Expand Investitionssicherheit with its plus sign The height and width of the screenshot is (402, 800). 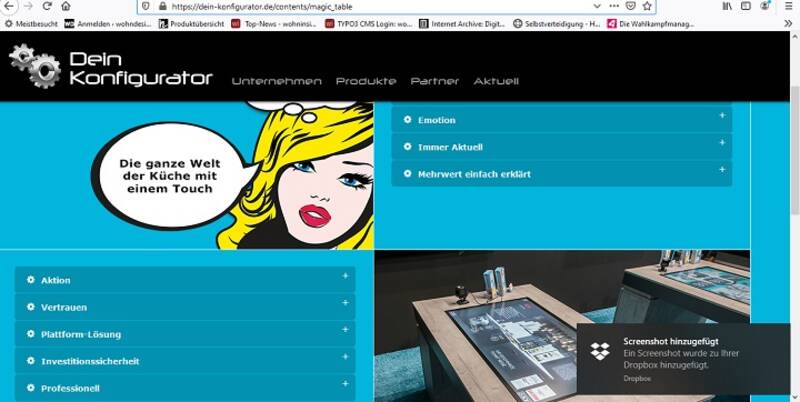[345, 356]
